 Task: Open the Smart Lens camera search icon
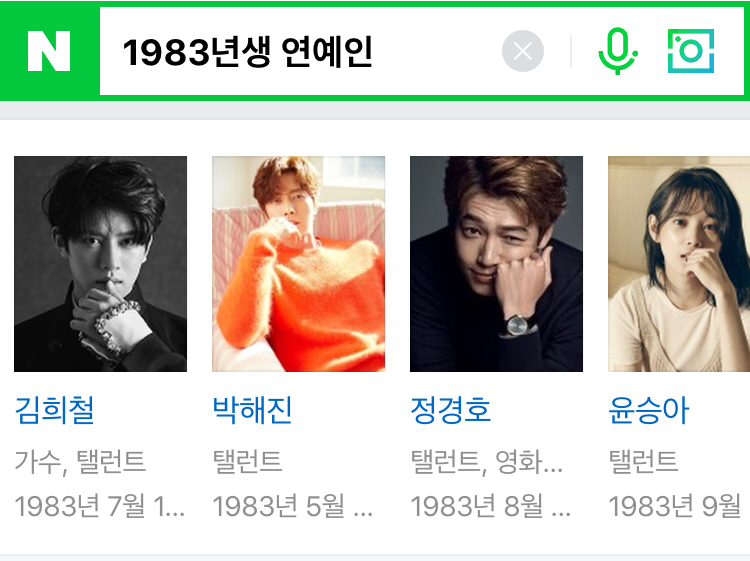click(x=691, y=51)
